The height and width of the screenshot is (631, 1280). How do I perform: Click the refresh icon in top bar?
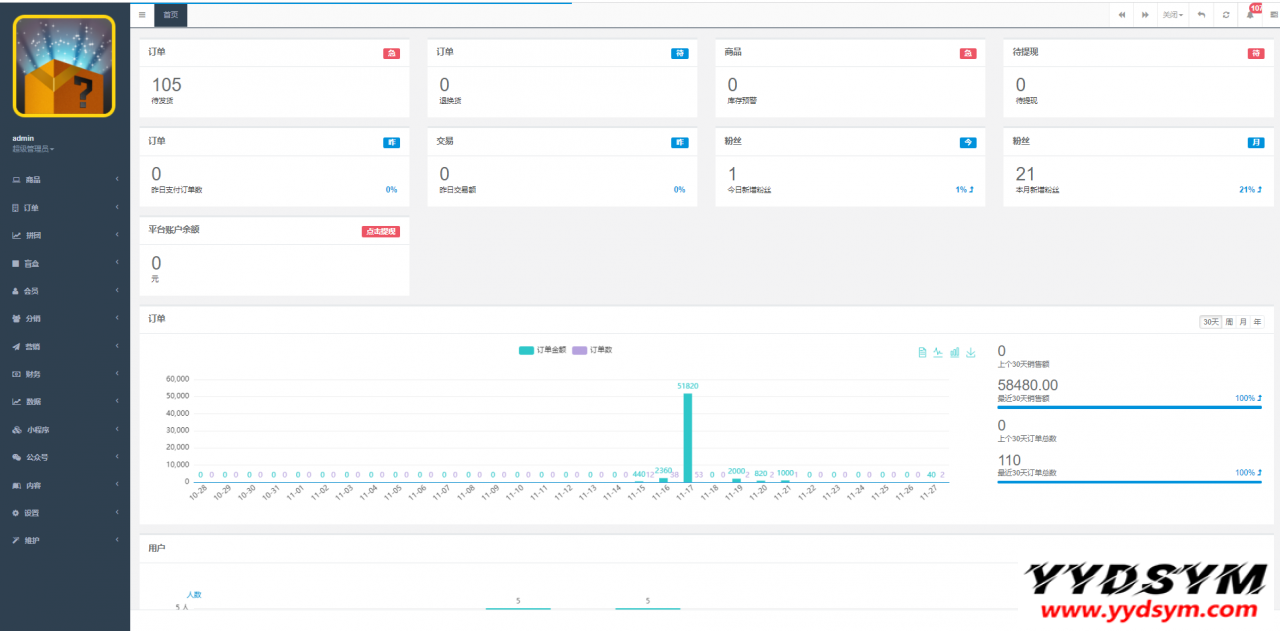[x=1226, y=15]
